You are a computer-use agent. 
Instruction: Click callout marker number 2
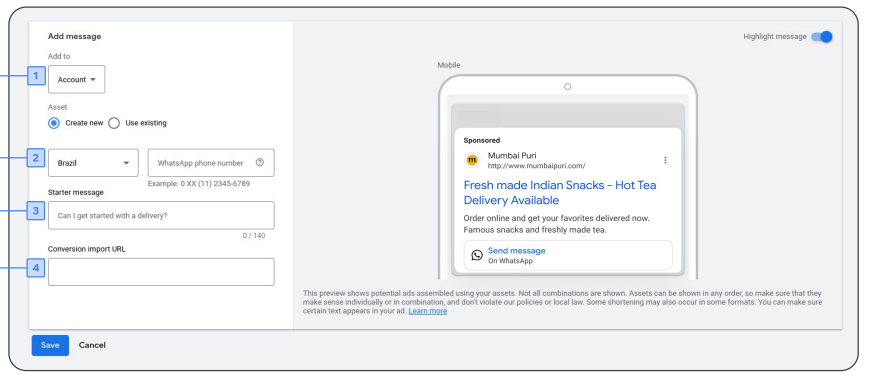click(x=36, y=158)
